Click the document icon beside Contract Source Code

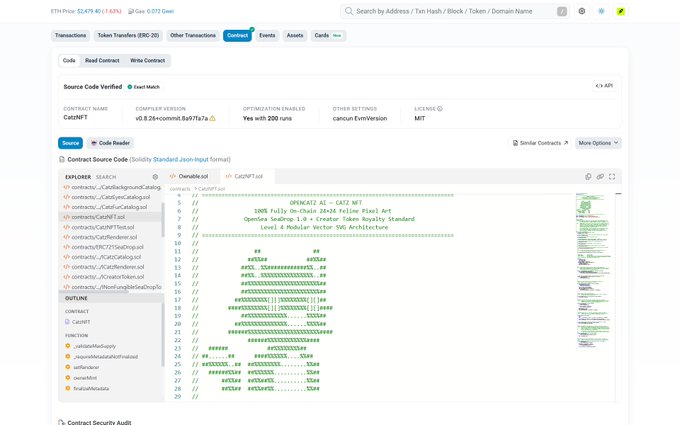62,160
